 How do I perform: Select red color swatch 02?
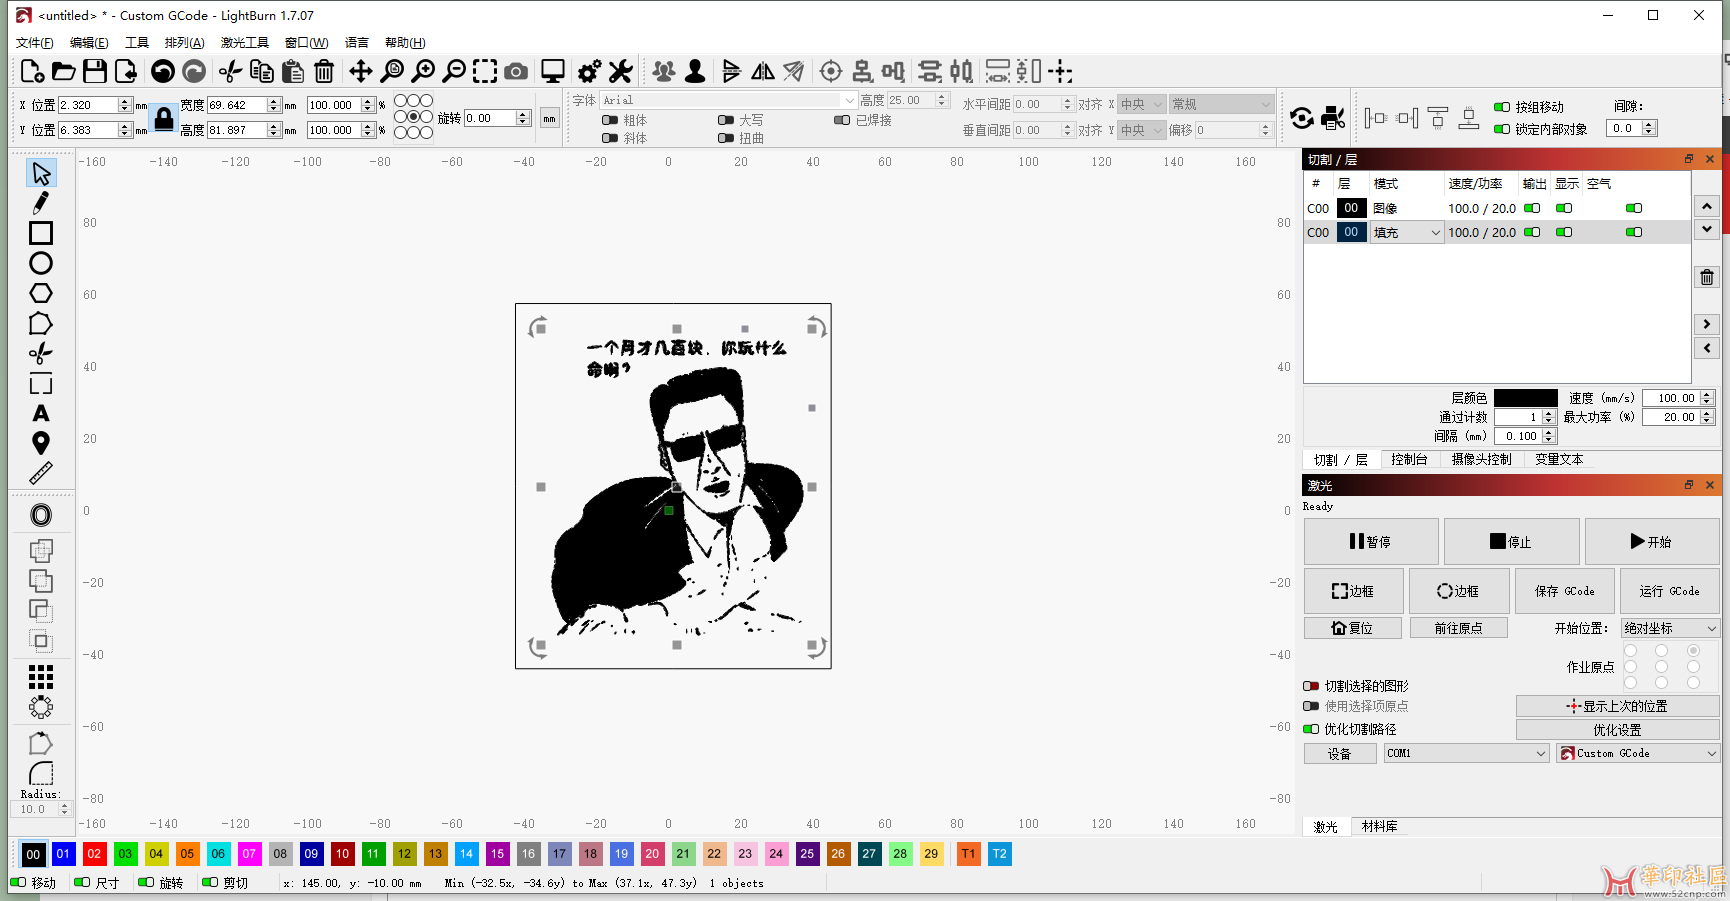tap(94, 854)
